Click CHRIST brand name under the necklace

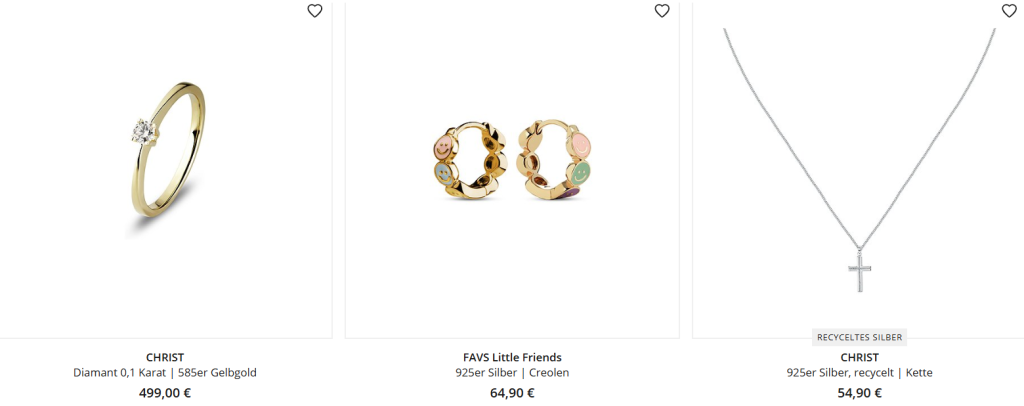(x=859, y=357)
